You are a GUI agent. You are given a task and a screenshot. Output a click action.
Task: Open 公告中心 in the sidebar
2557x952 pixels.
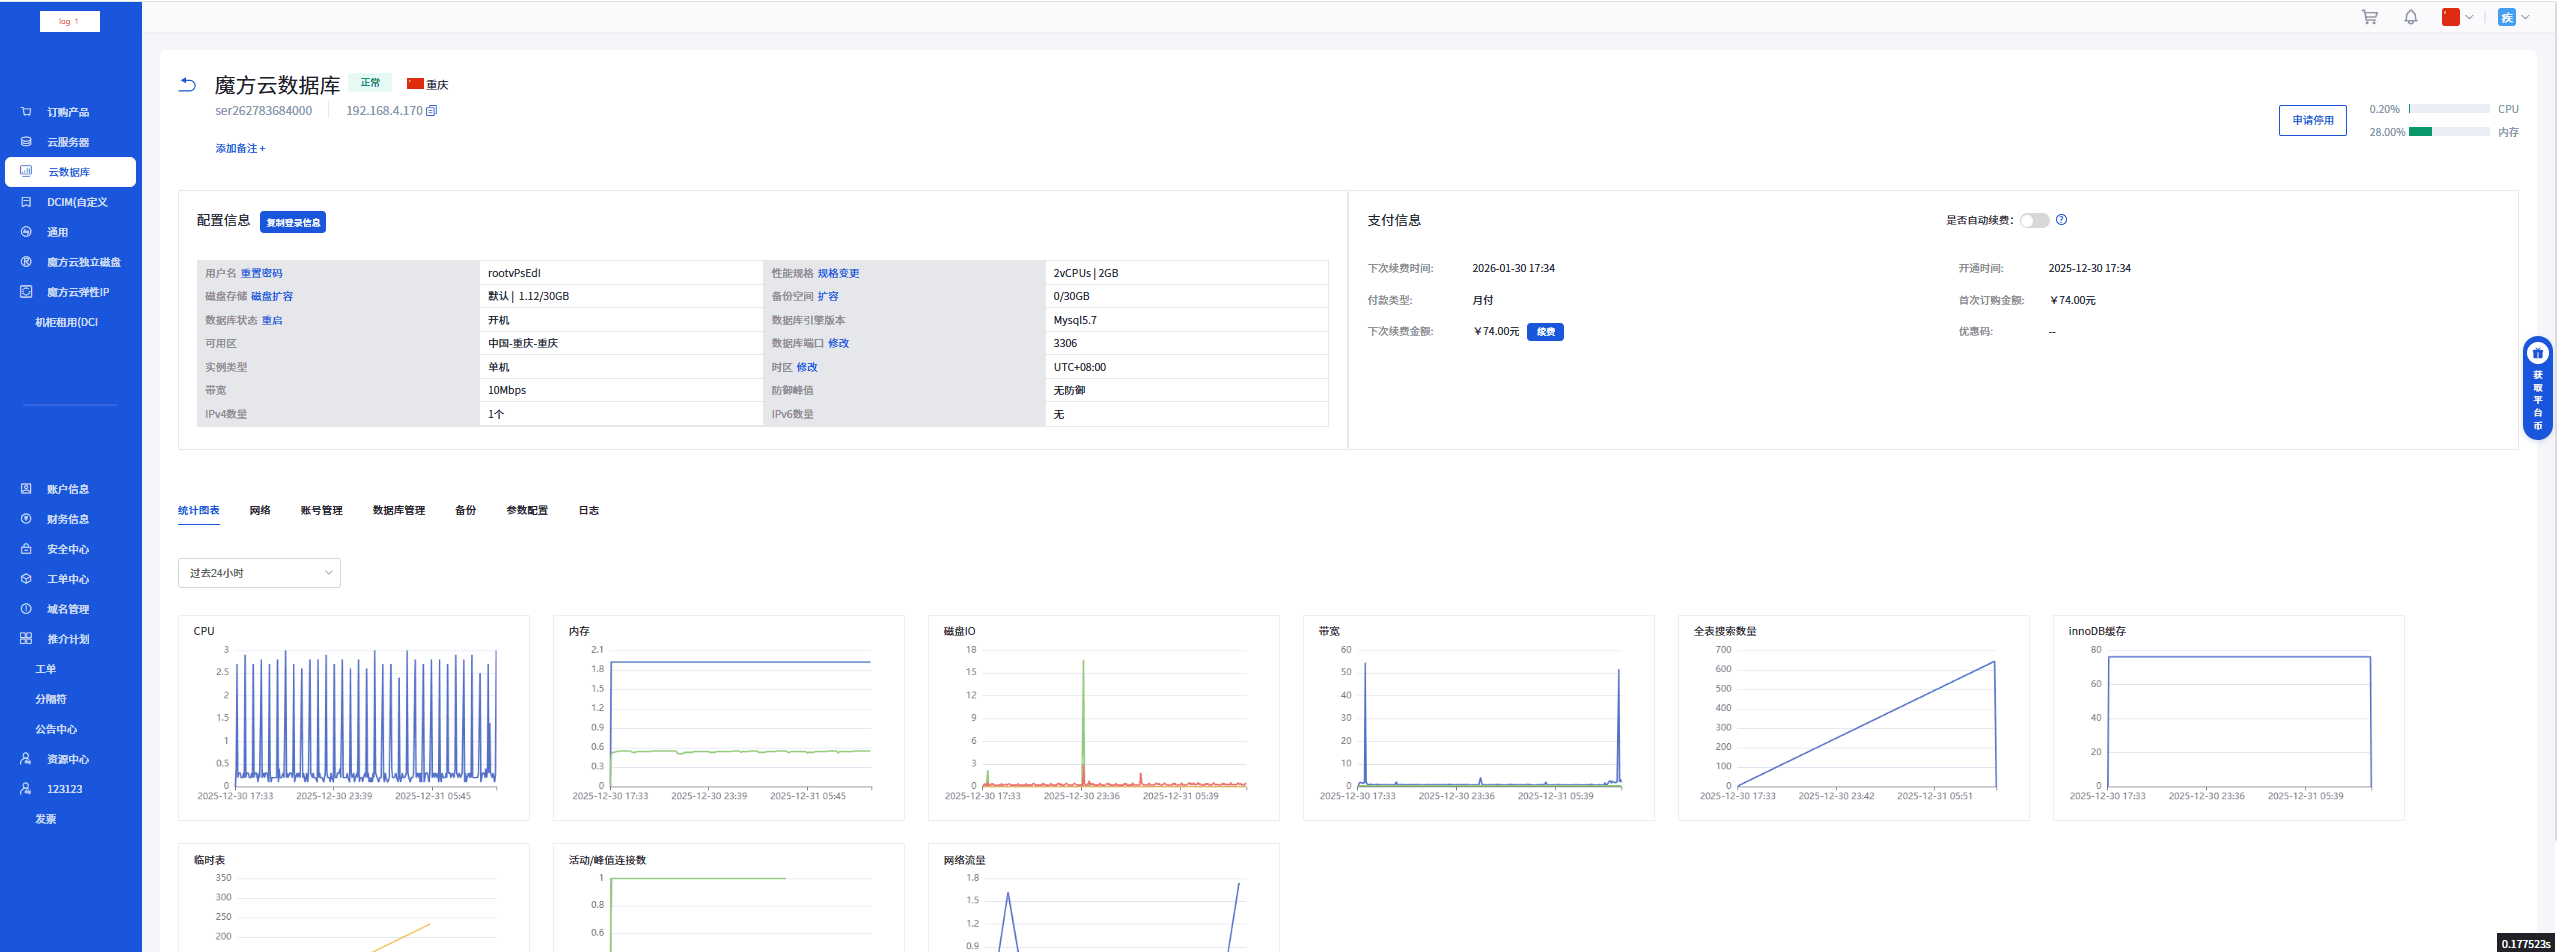(56, 729)
